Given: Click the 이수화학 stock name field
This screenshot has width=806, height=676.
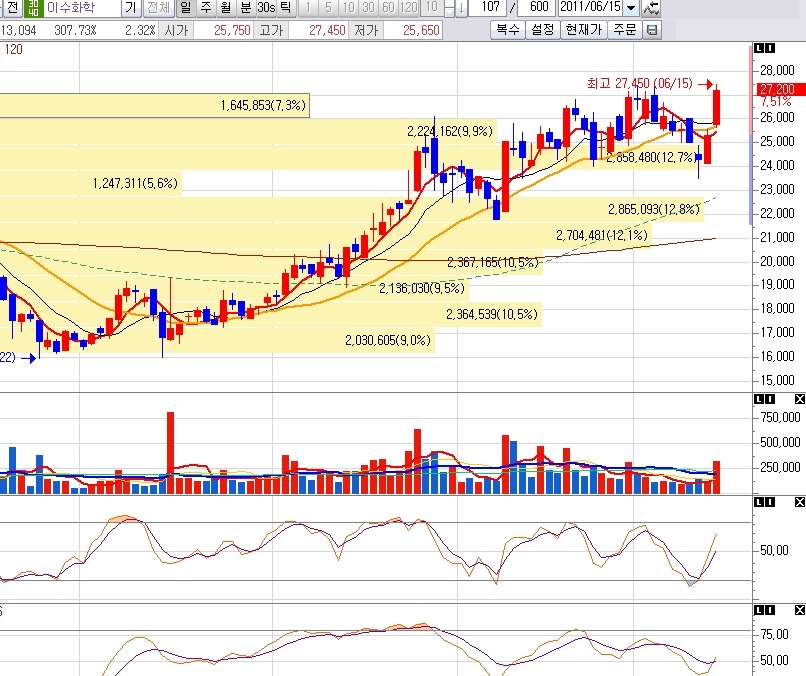Looking at the screenshot, I should (83, 8).
